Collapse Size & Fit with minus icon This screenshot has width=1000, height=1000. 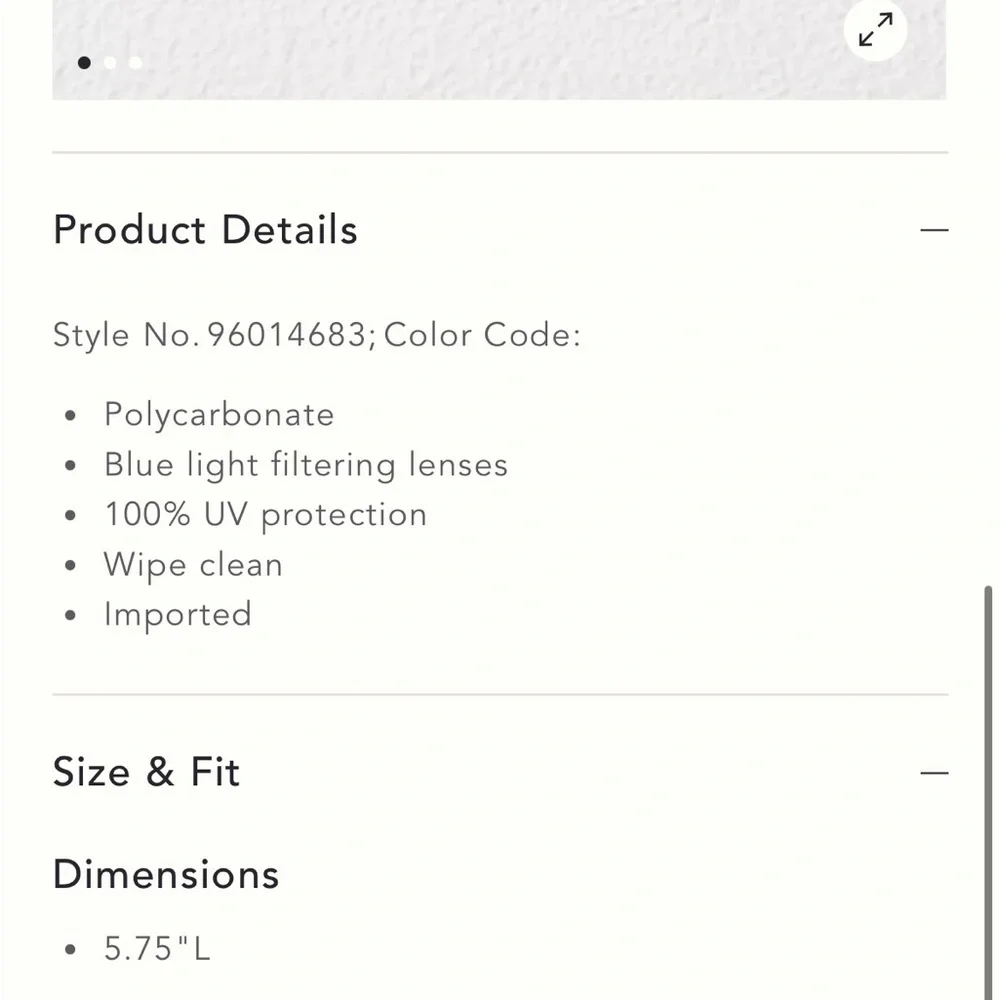934,773
